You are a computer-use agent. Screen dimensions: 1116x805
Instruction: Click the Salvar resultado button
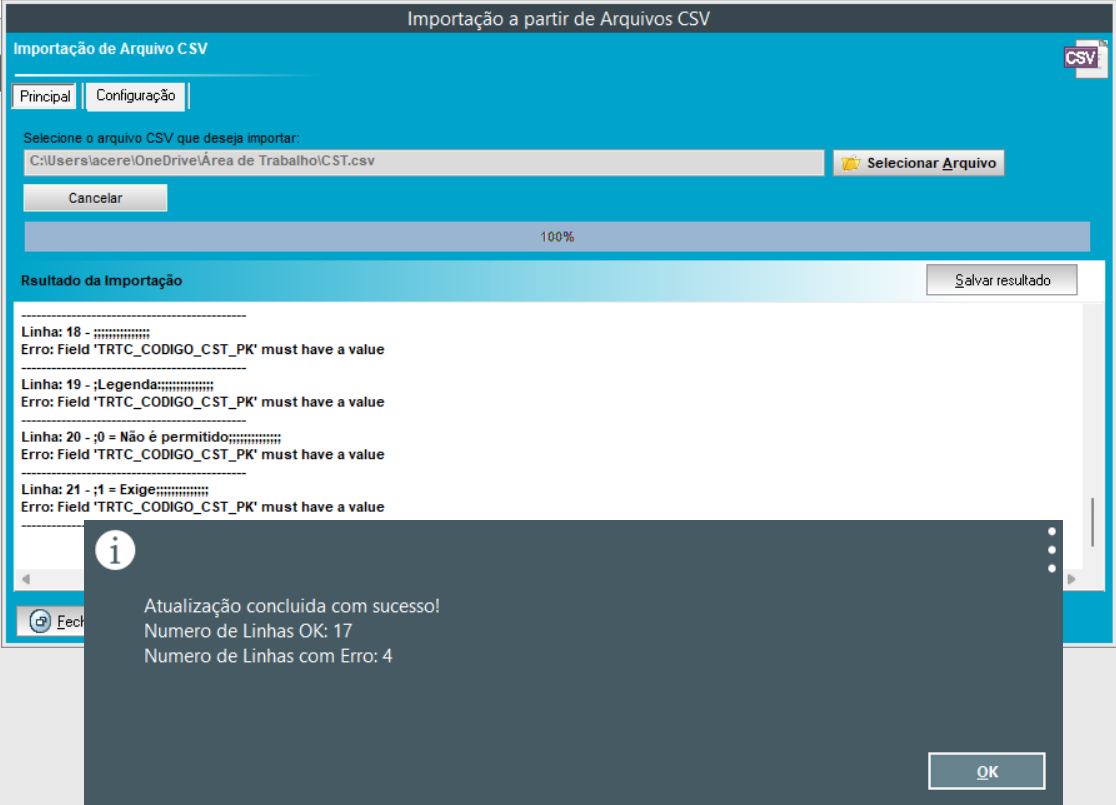(x=1002, y=281)
